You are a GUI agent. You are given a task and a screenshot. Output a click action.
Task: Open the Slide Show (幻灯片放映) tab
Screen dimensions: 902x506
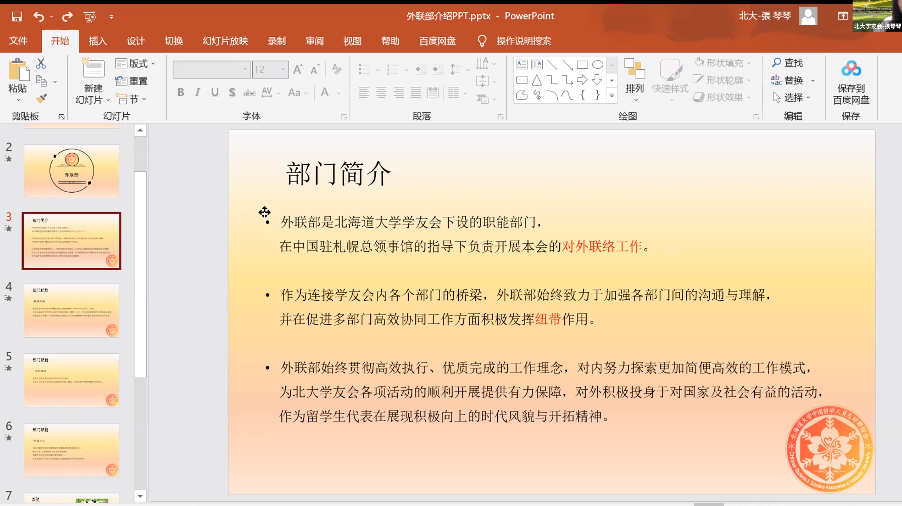click(225, 41)
